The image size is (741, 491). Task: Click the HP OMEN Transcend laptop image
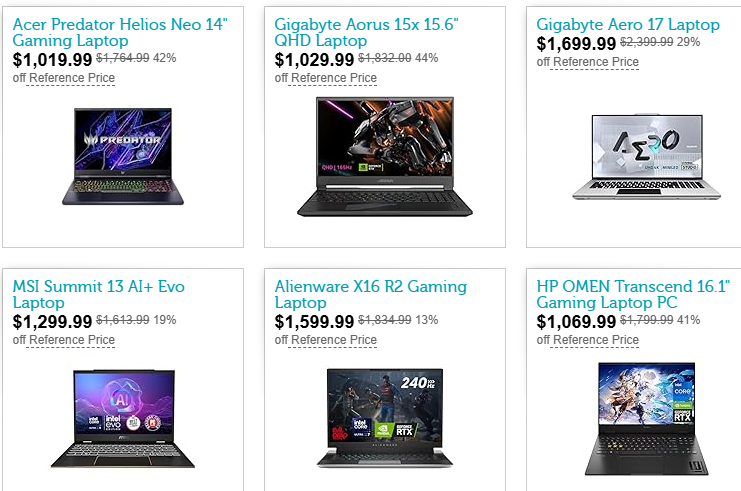pyautogui.click(x=646, y=419)
